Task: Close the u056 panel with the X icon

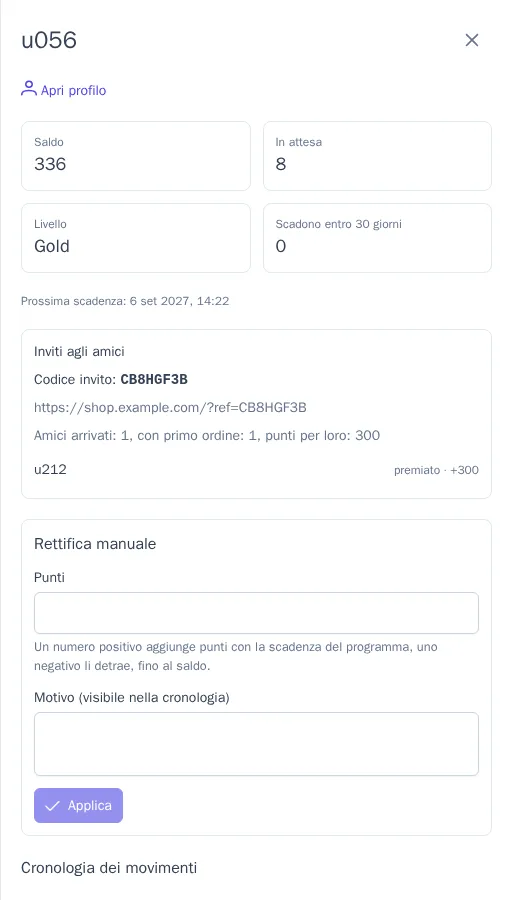Action: (x=471, y=40)
